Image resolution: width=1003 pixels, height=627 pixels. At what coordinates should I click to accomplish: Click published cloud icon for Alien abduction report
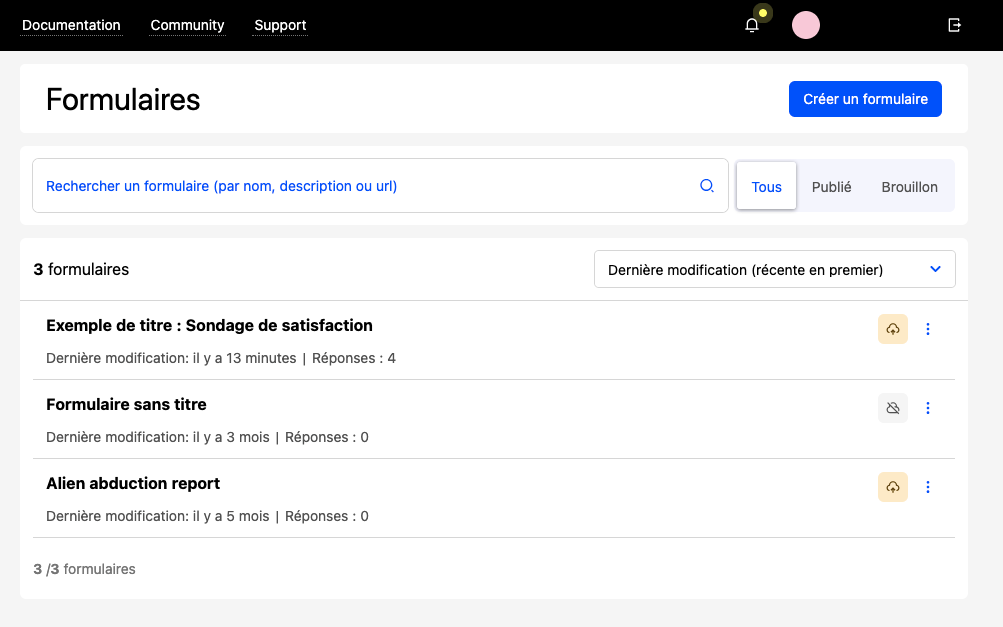pyautogui.click(x=892, y=487)
